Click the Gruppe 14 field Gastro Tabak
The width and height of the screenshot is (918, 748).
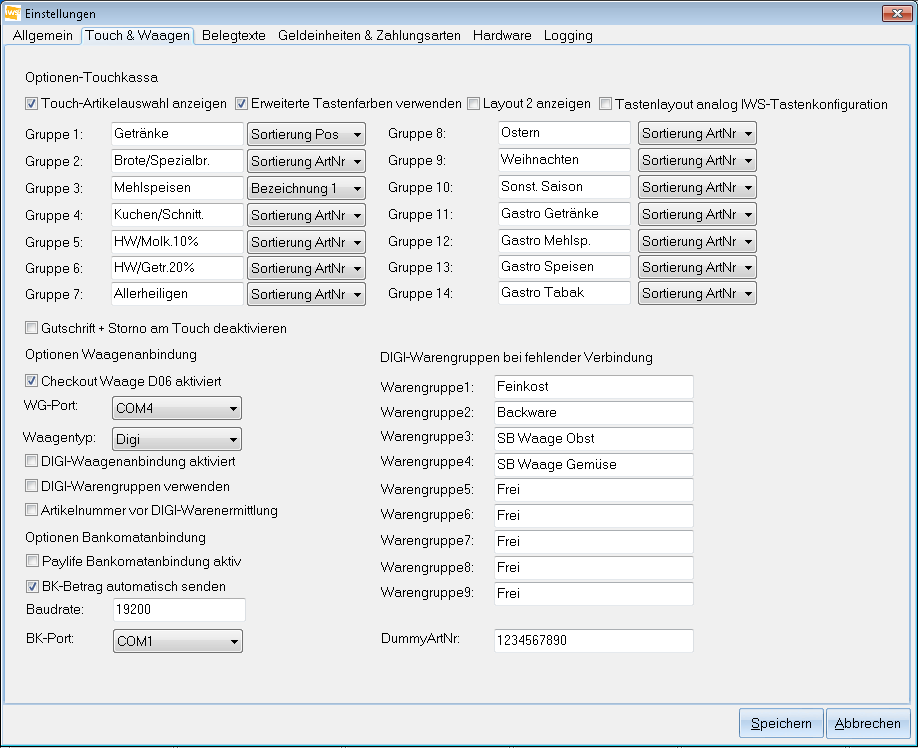(564, 292)
